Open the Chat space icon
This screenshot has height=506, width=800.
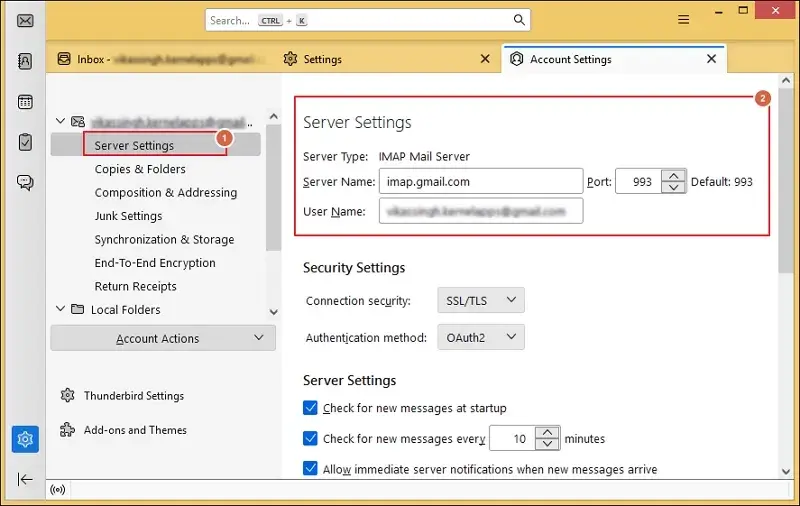(25, 182)
